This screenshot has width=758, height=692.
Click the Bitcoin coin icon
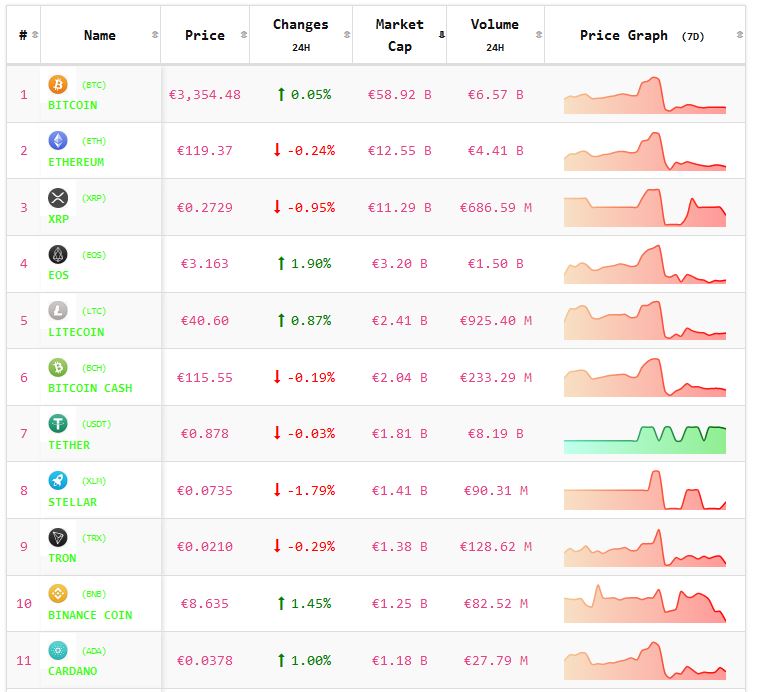click(58, 85)
